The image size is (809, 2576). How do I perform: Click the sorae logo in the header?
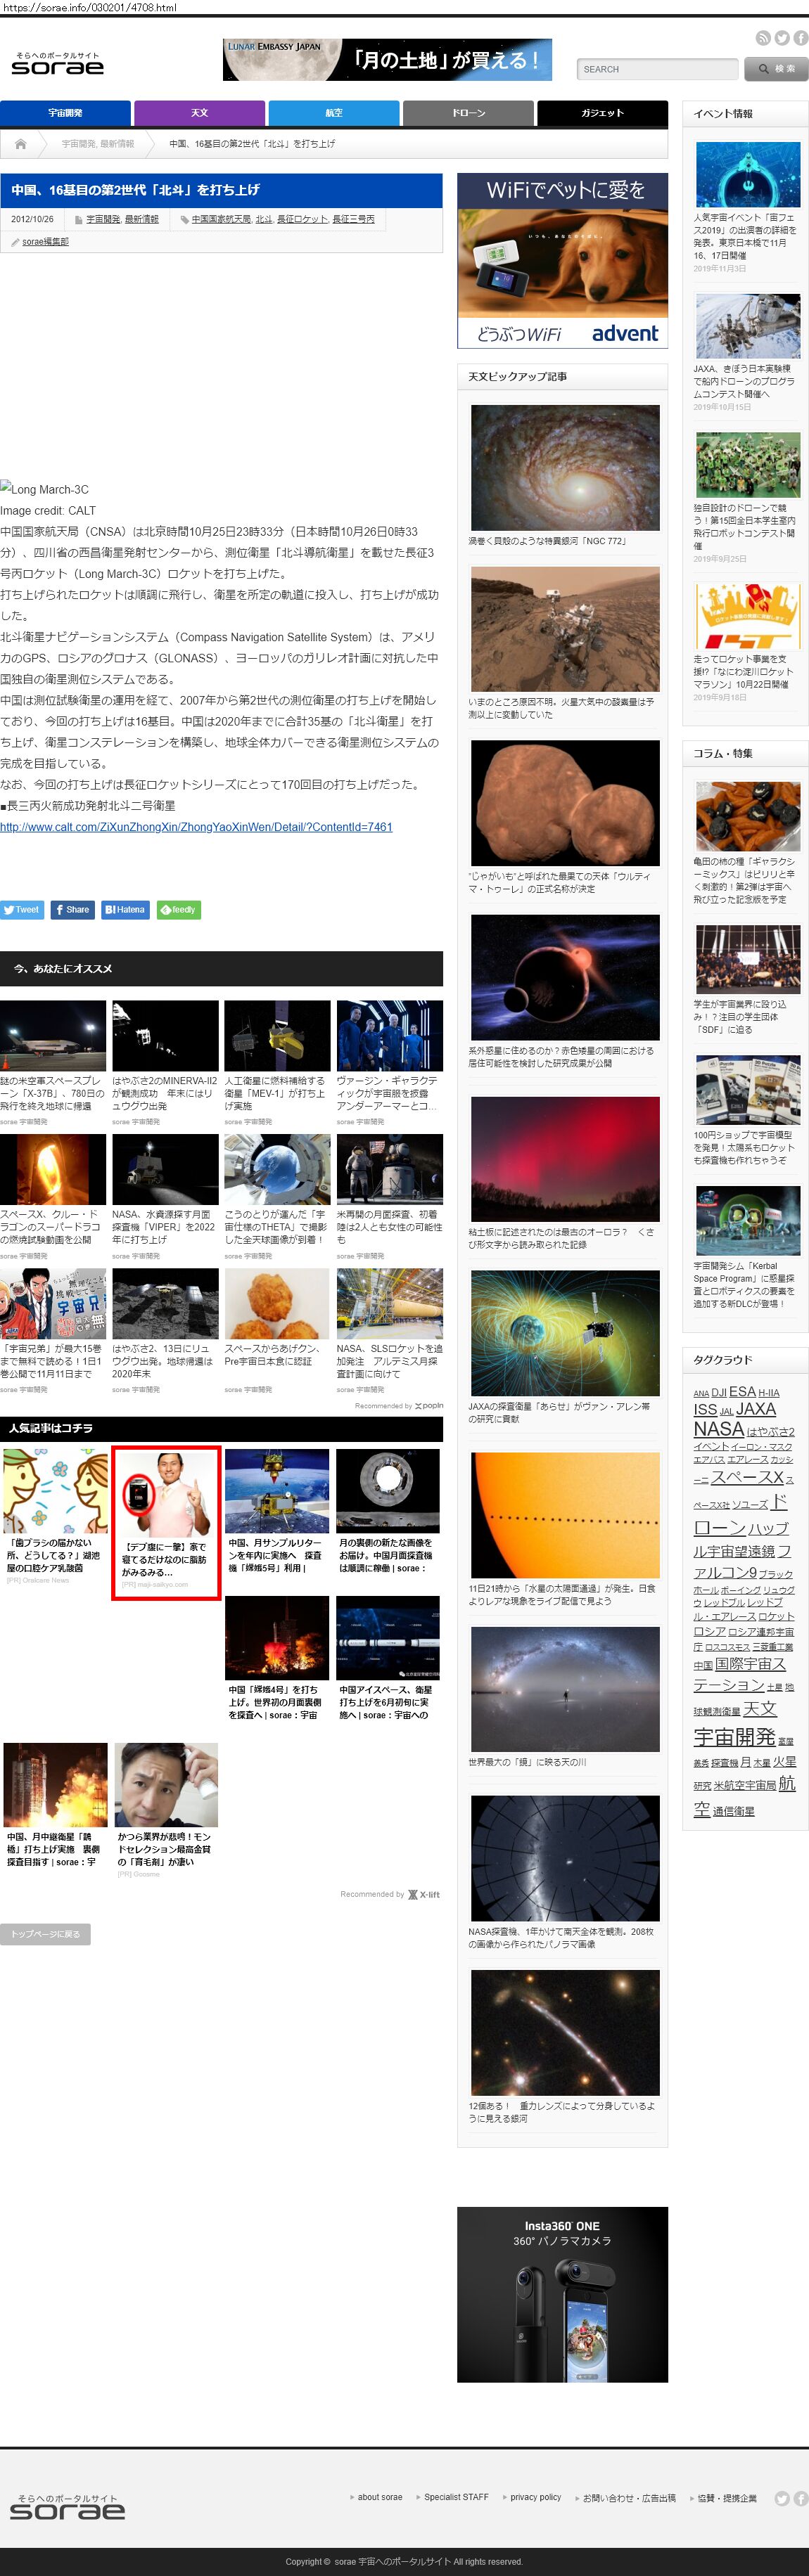point(57,65)
